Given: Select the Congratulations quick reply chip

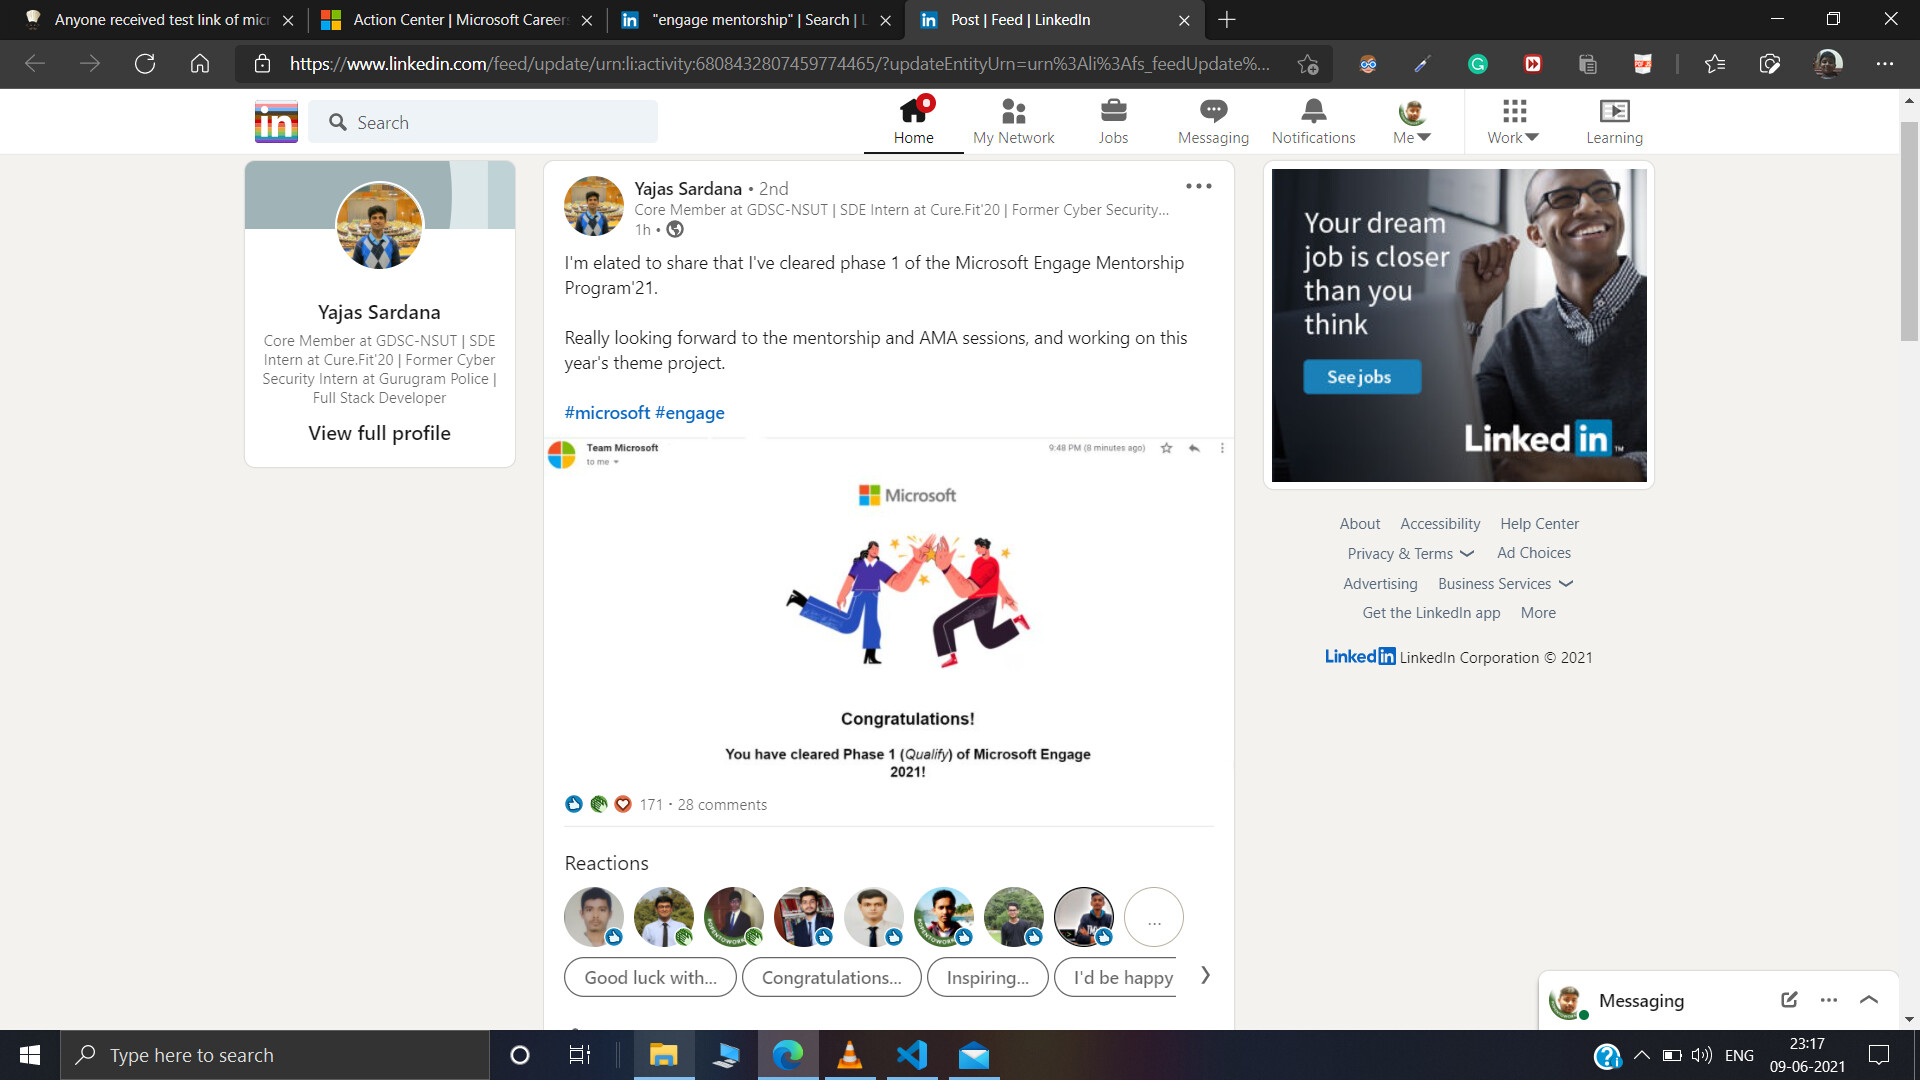Looking at the screenshot, I should coord(831,977).
